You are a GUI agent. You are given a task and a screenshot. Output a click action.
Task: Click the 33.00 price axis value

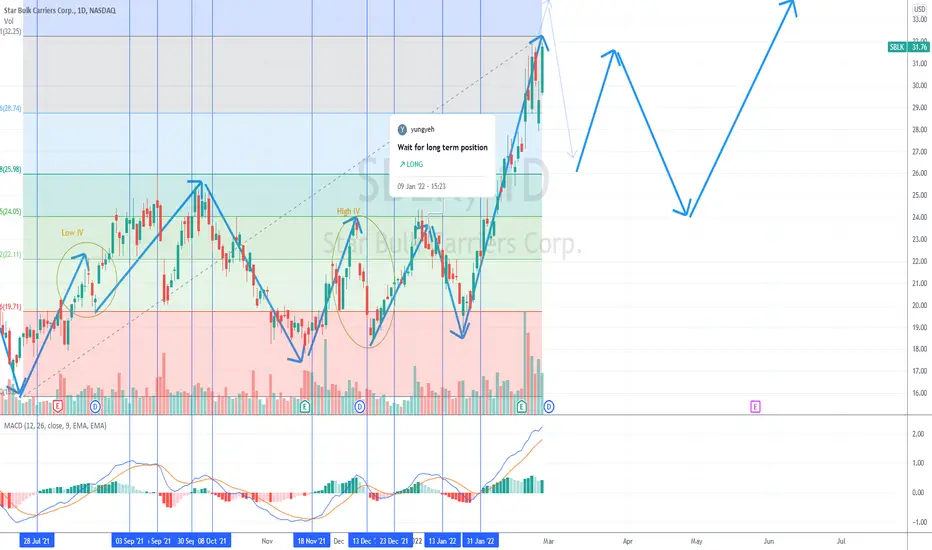(x=920, y=20)
